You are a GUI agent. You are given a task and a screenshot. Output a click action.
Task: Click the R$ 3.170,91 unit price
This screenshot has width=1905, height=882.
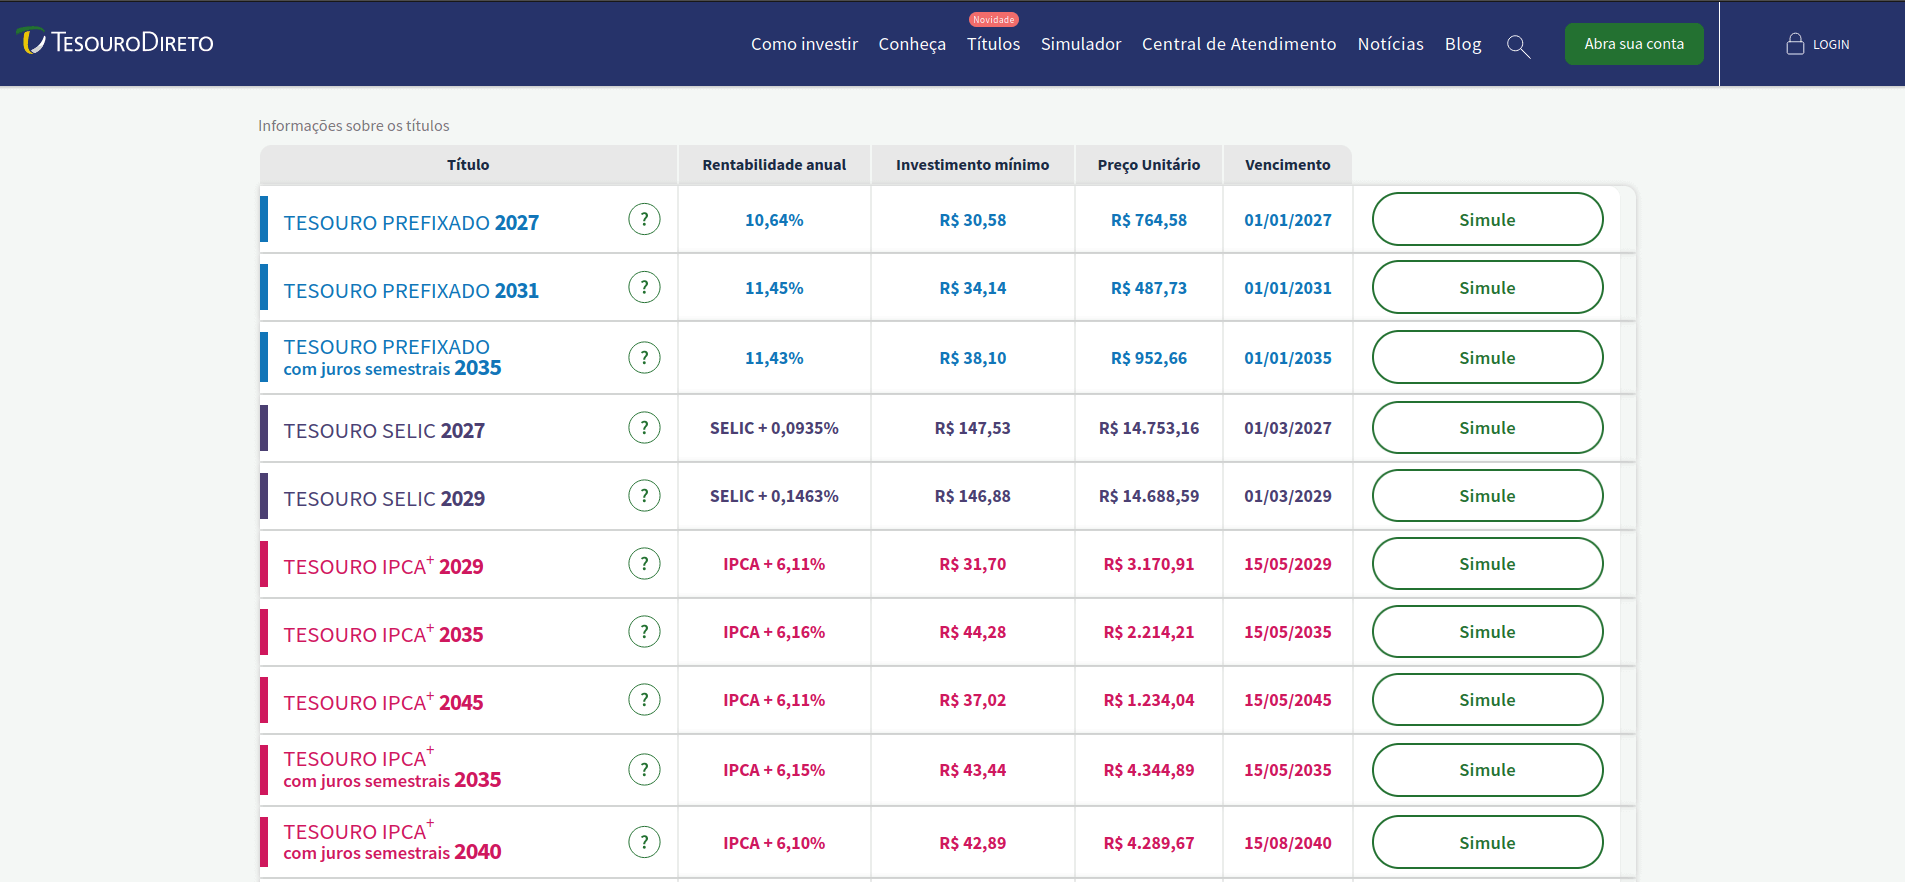1149,564
